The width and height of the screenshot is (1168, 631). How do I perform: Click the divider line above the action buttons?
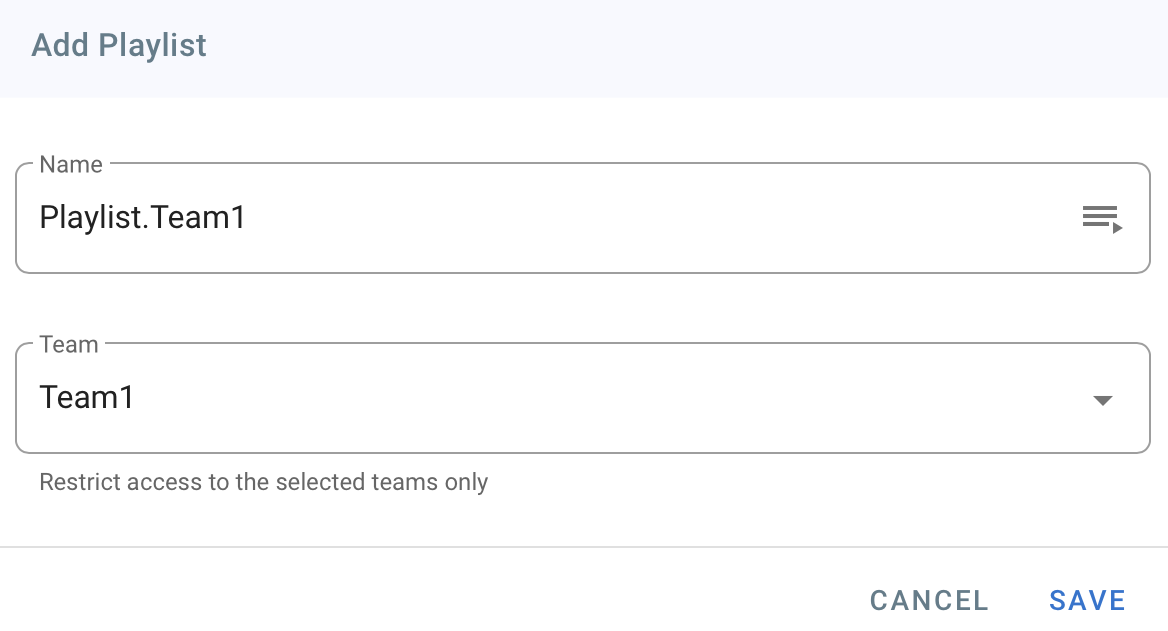pyautogui.click(x=584, y=547)
